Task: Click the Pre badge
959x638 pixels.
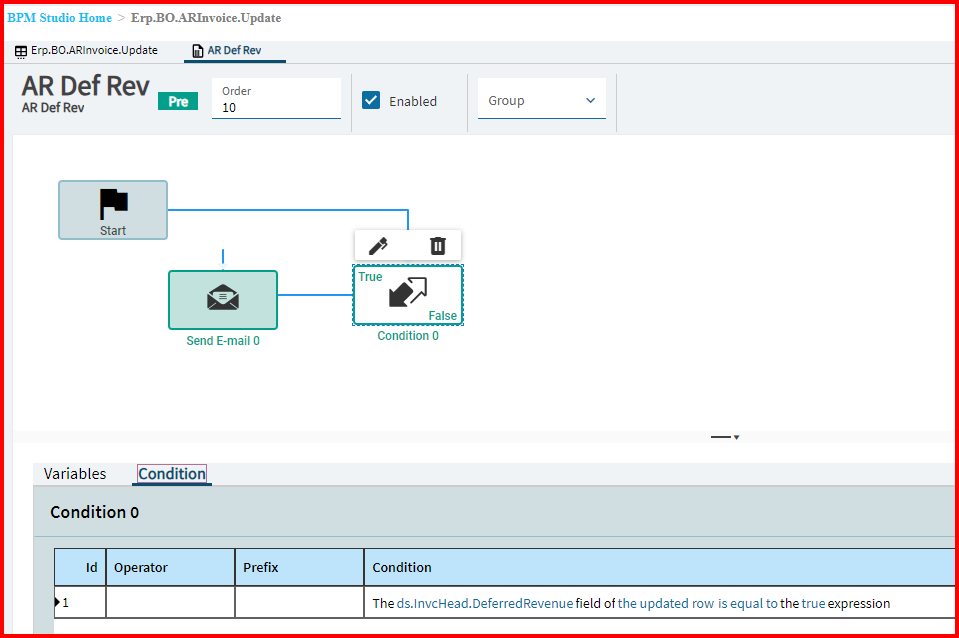Action: (178, 102)
